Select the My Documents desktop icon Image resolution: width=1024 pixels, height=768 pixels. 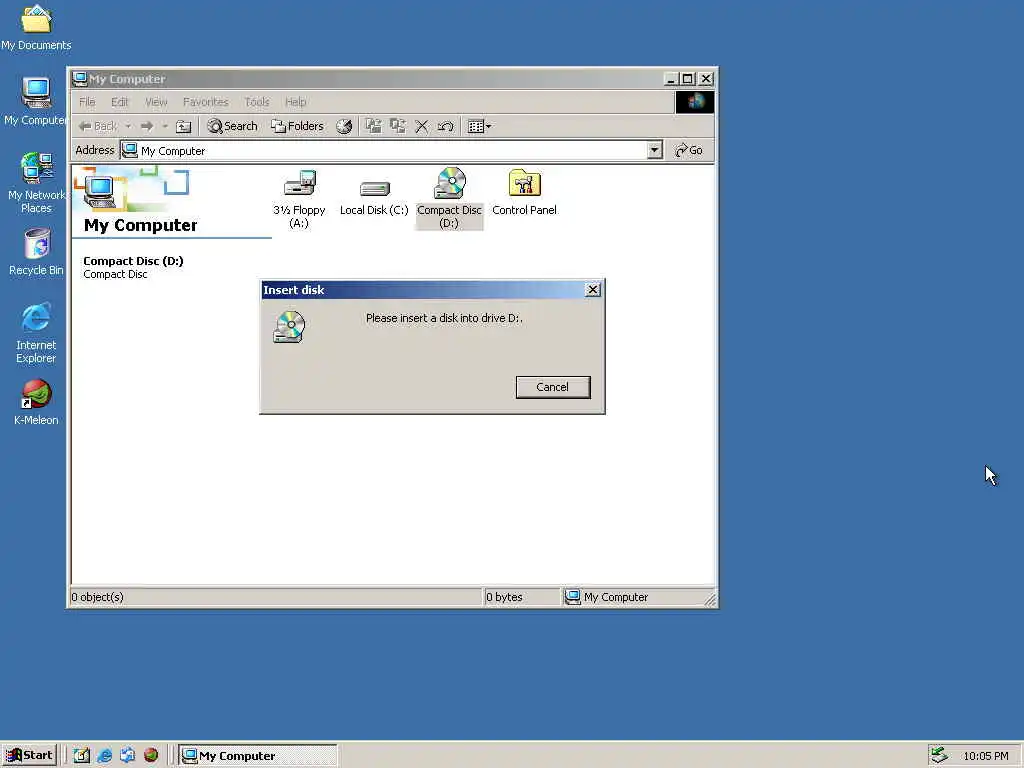tap(36, 28)
